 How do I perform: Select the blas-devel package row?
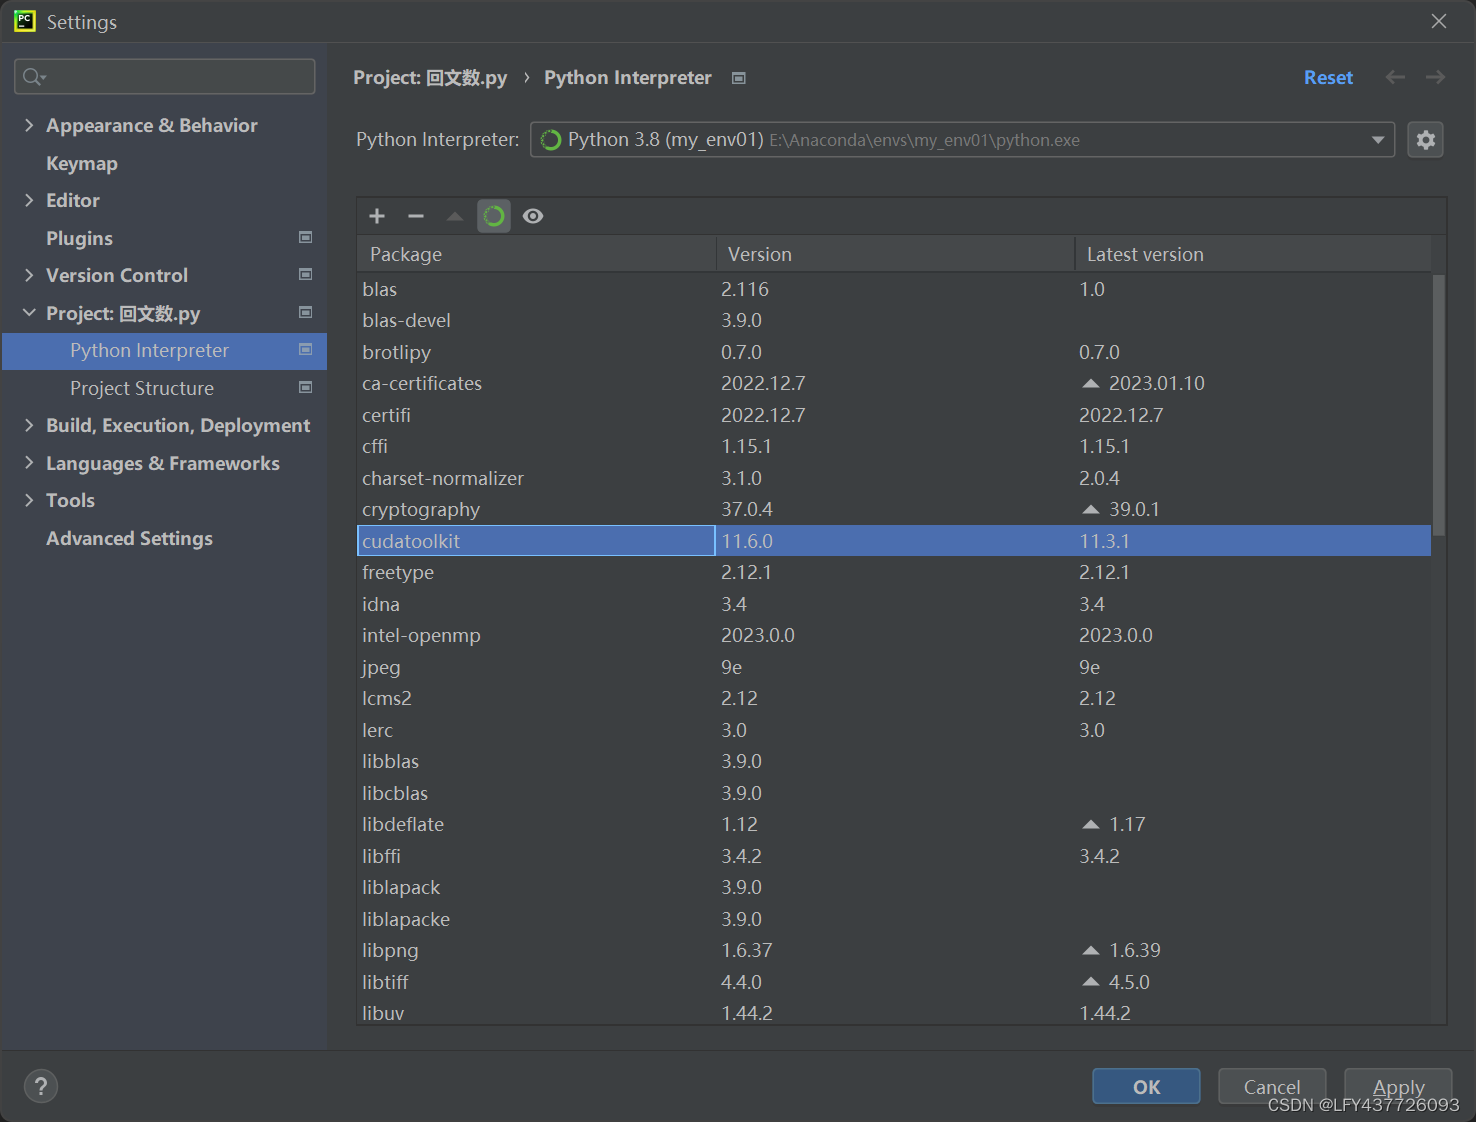894,320
